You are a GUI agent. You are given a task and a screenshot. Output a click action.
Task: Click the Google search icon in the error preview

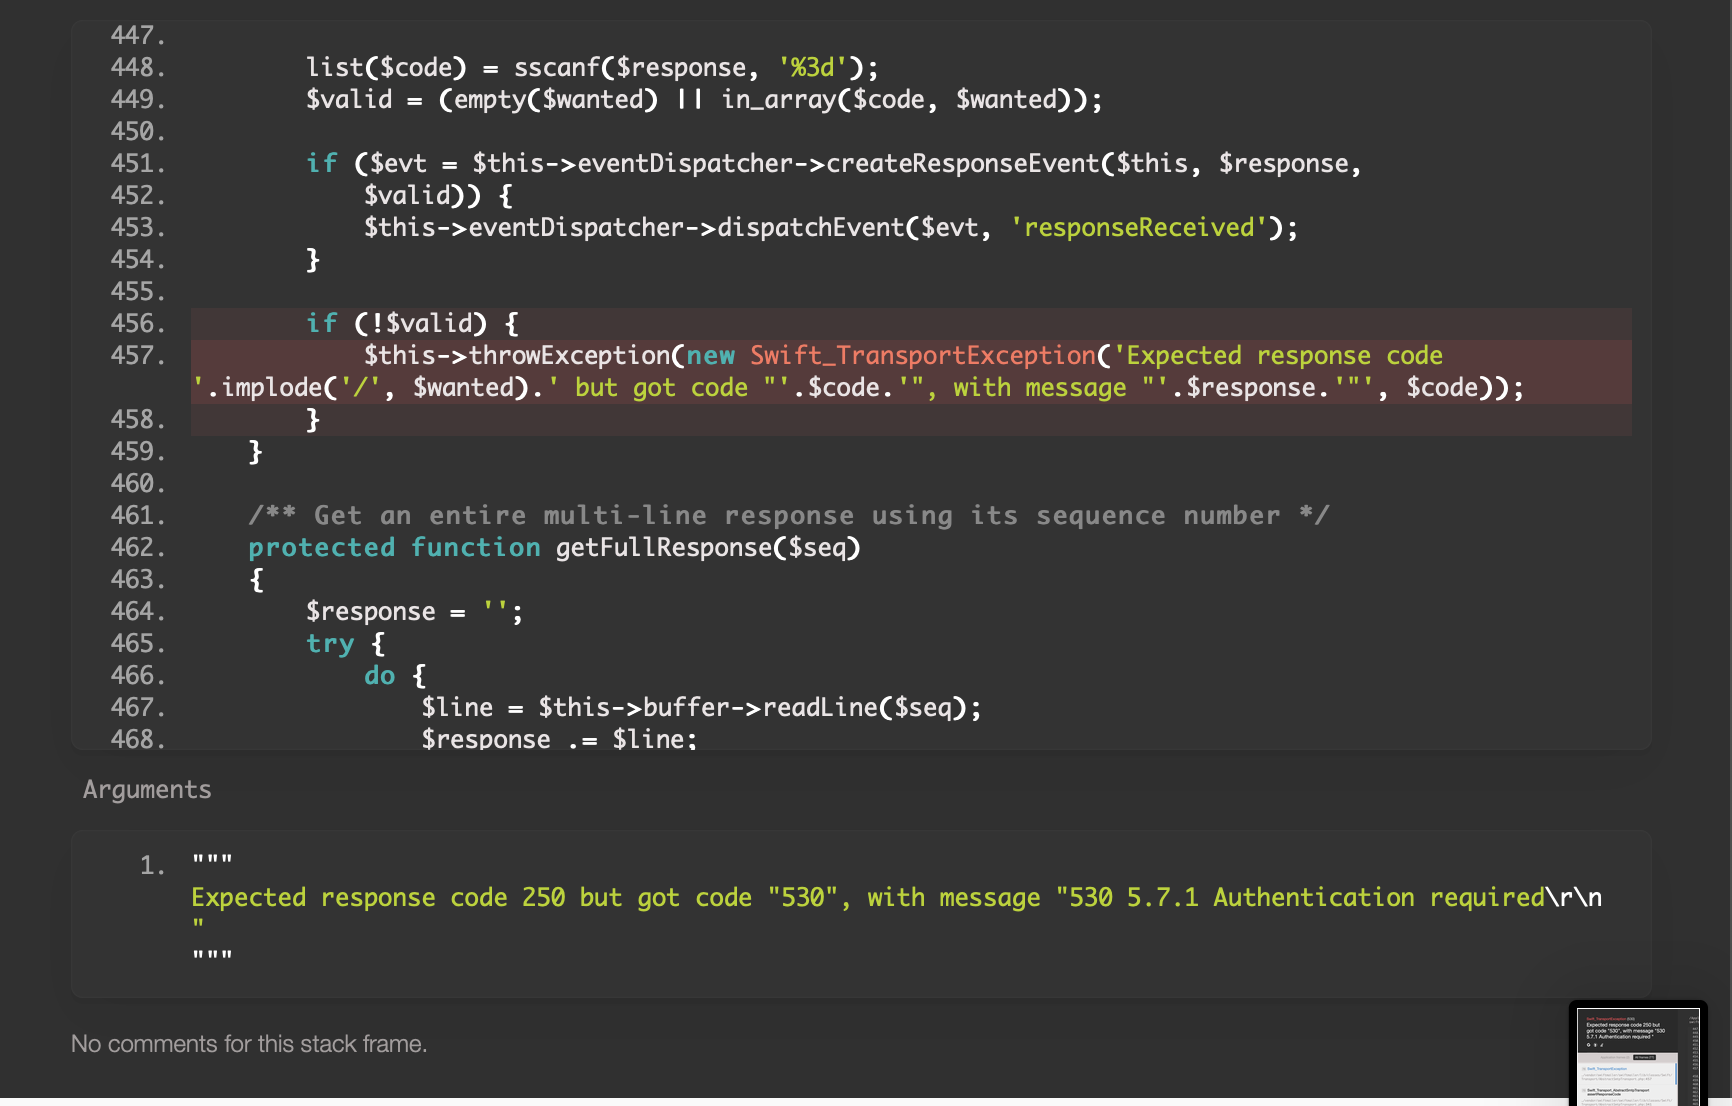(1589, 1044)
